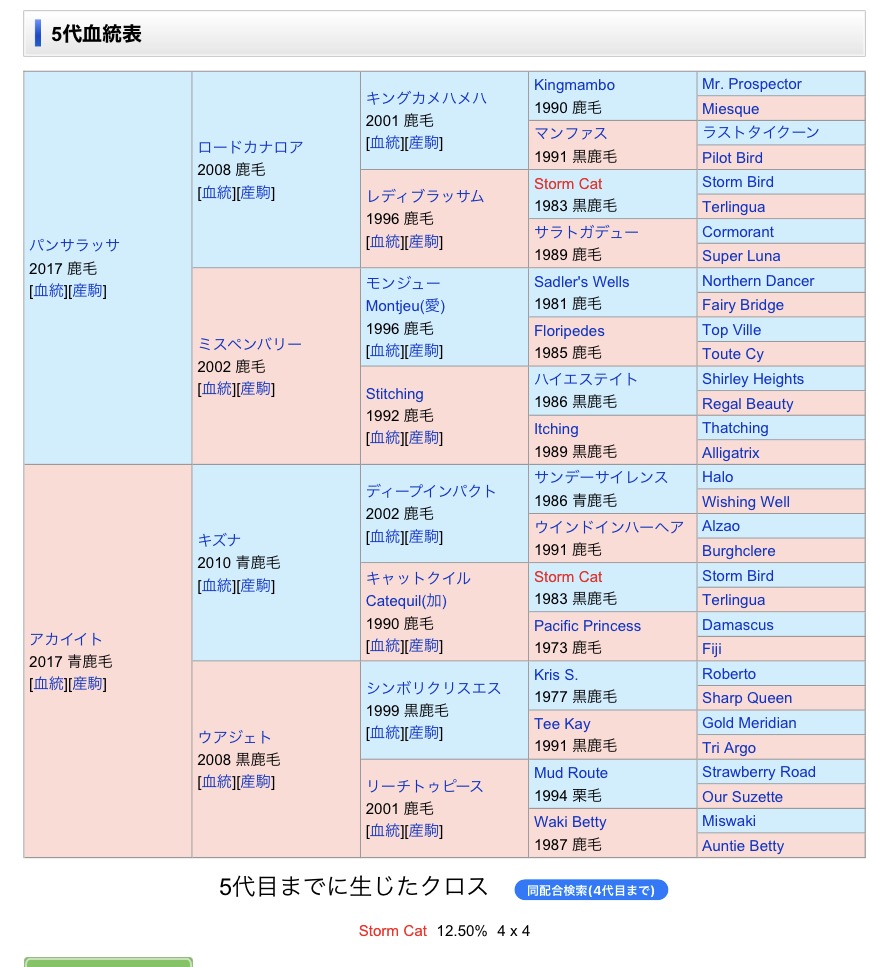The width and height of the screenshot is (869, 967).
Task: Click the リーチトゥピース link
Action: (x=424, y=786)
